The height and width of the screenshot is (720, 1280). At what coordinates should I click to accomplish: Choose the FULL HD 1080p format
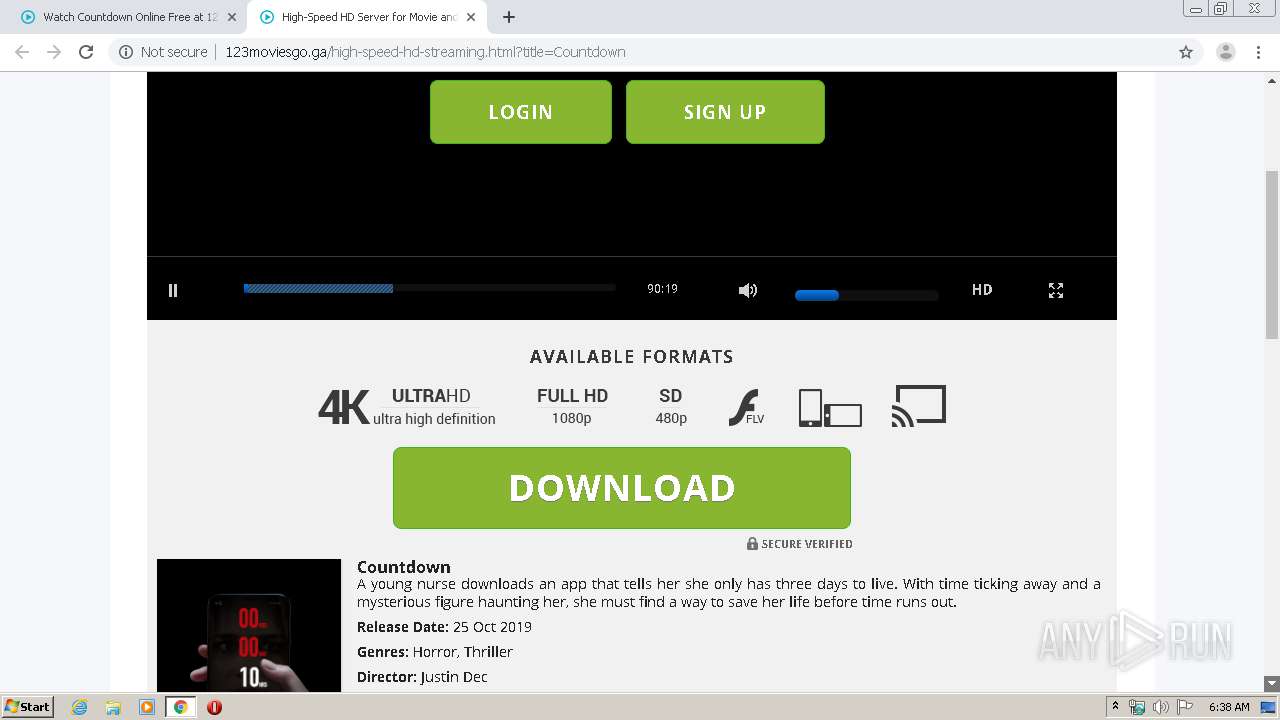coord(572,406)
